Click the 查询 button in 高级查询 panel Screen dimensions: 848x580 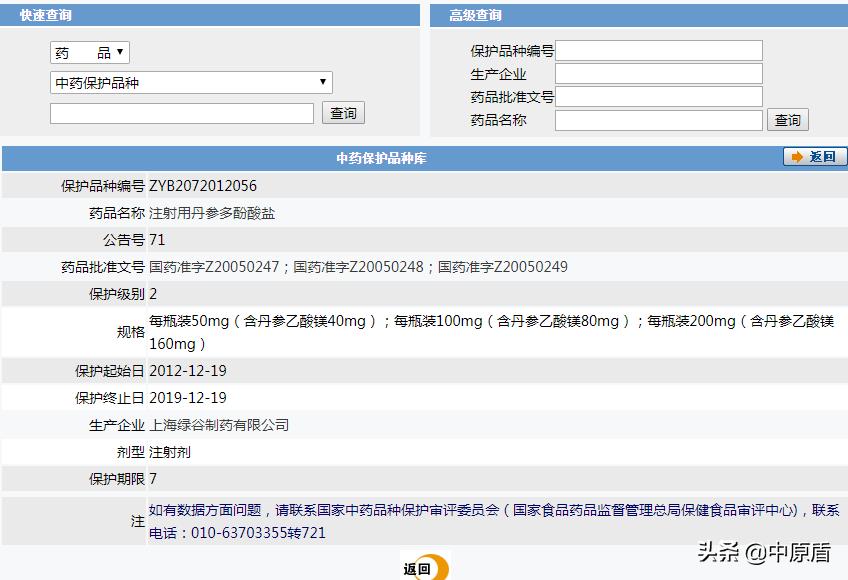coord(788,118)
